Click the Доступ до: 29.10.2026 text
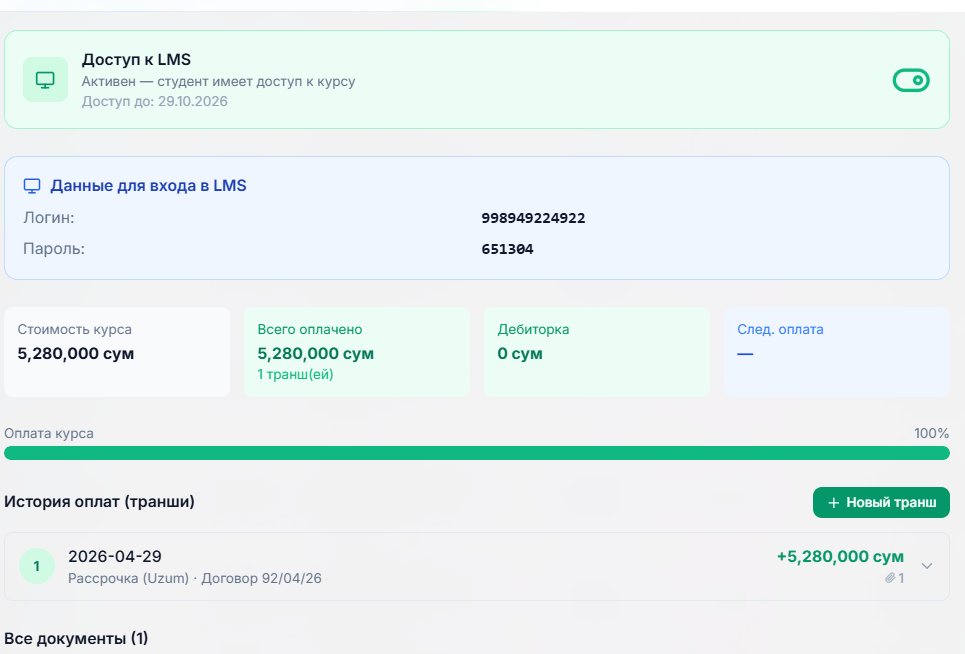Viewport: 965px width, 654px height. click(154, 102)
